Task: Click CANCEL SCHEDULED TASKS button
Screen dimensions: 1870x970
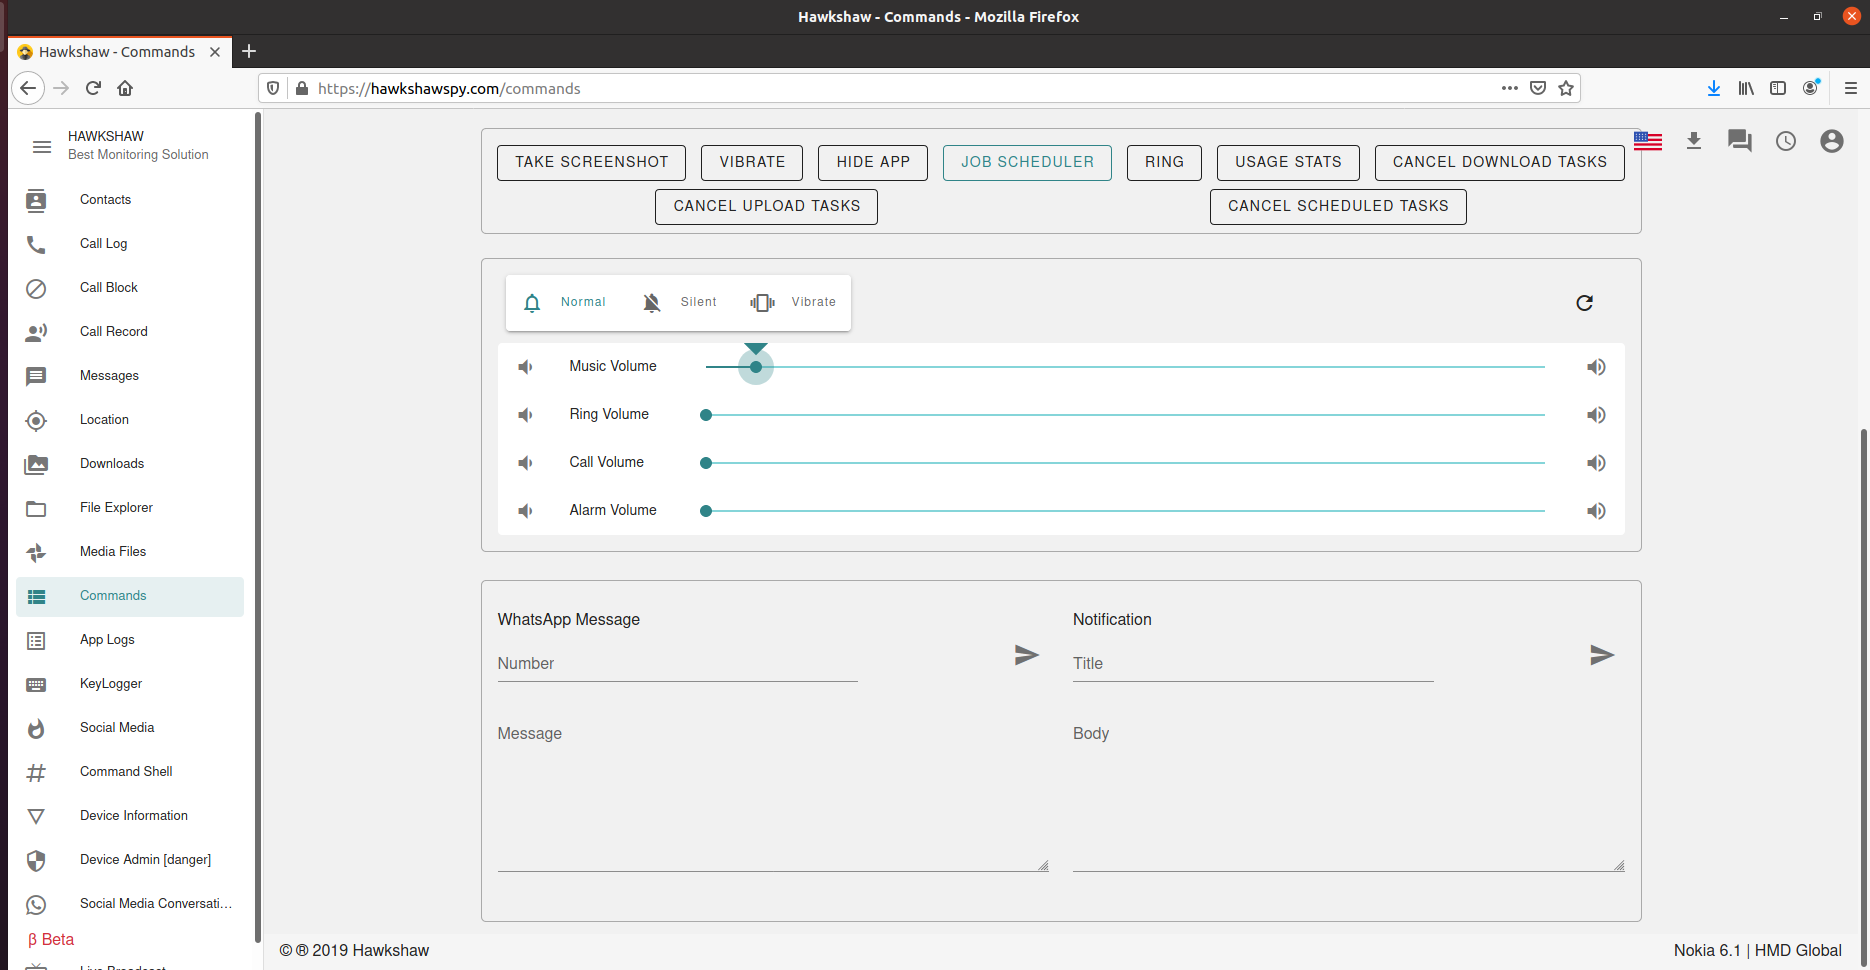Action: (x=1338, y=206)
